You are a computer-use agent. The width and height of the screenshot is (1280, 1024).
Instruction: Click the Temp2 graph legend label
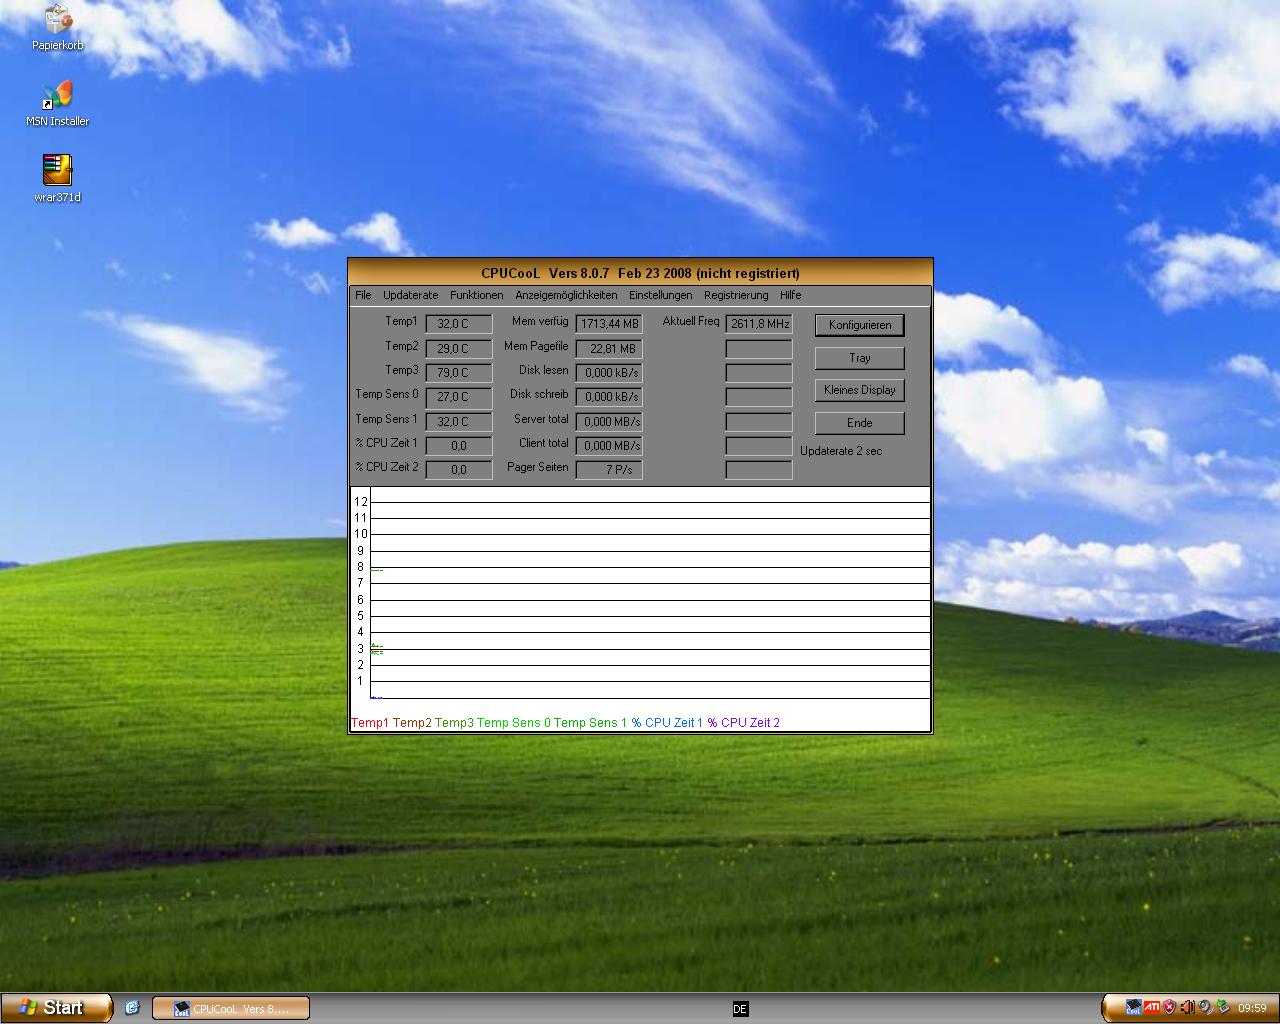point(412,723)
